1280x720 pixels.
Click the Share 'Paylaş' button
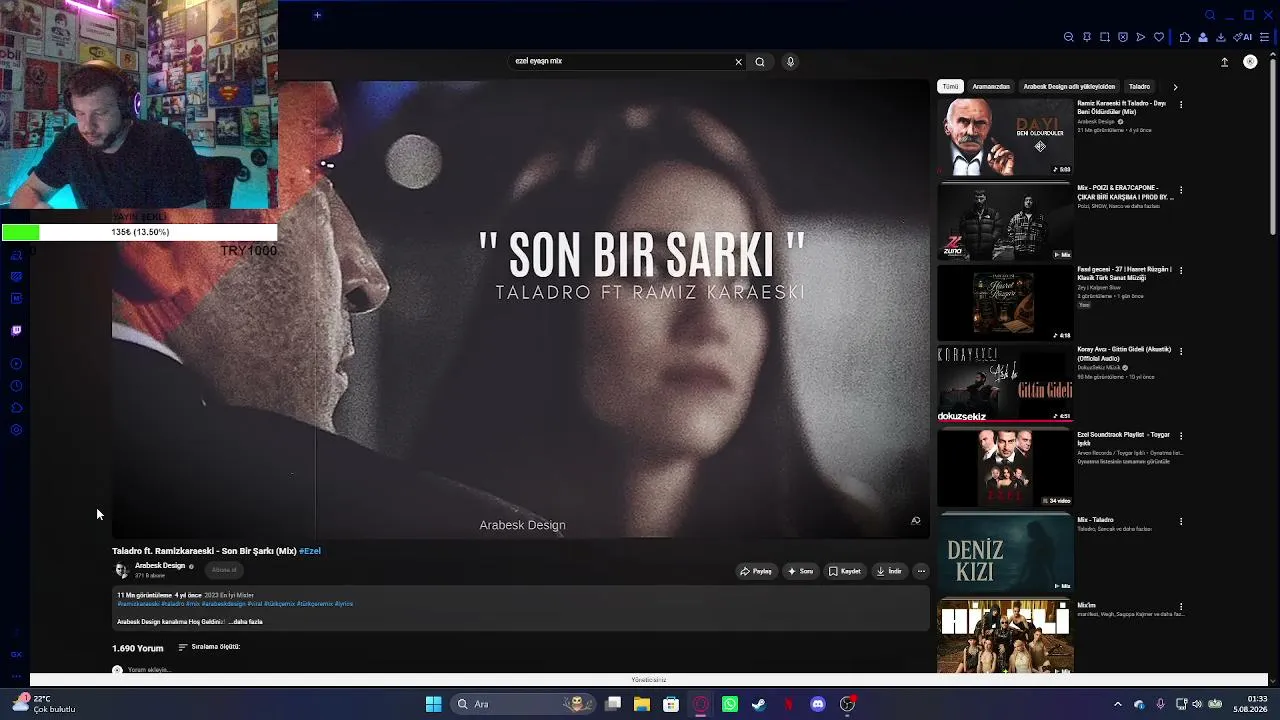(756, 571)
